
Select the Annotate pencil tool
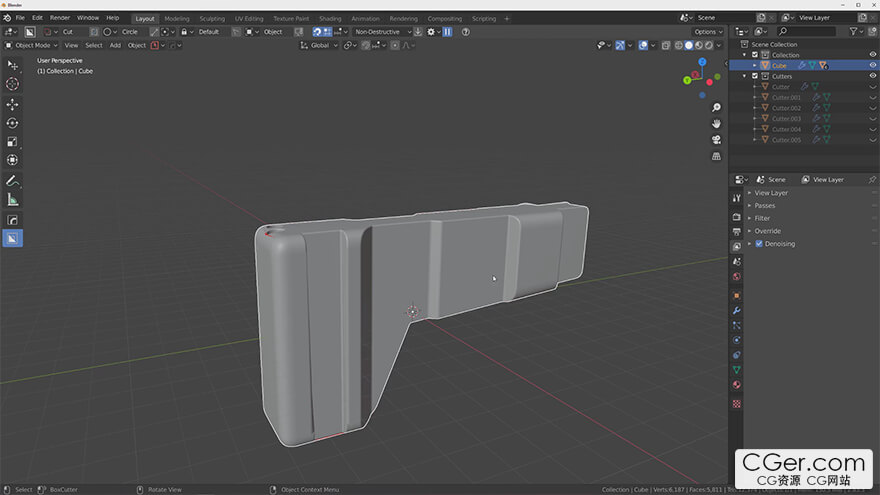tap(12, 181)
